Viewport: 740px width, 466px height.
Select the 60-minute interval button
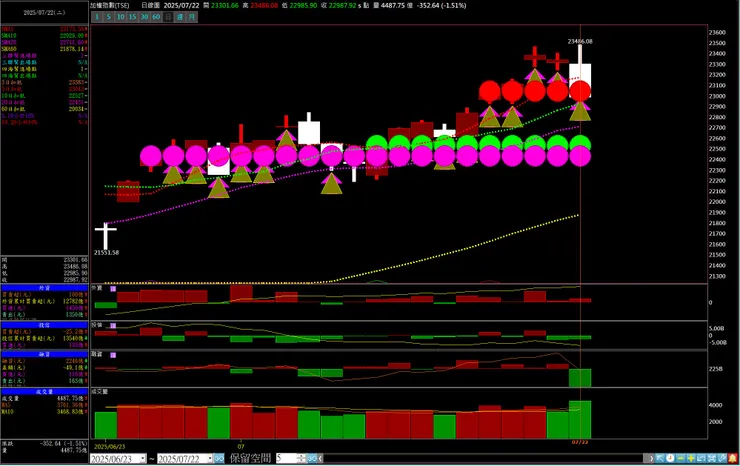tap(156, 17)
